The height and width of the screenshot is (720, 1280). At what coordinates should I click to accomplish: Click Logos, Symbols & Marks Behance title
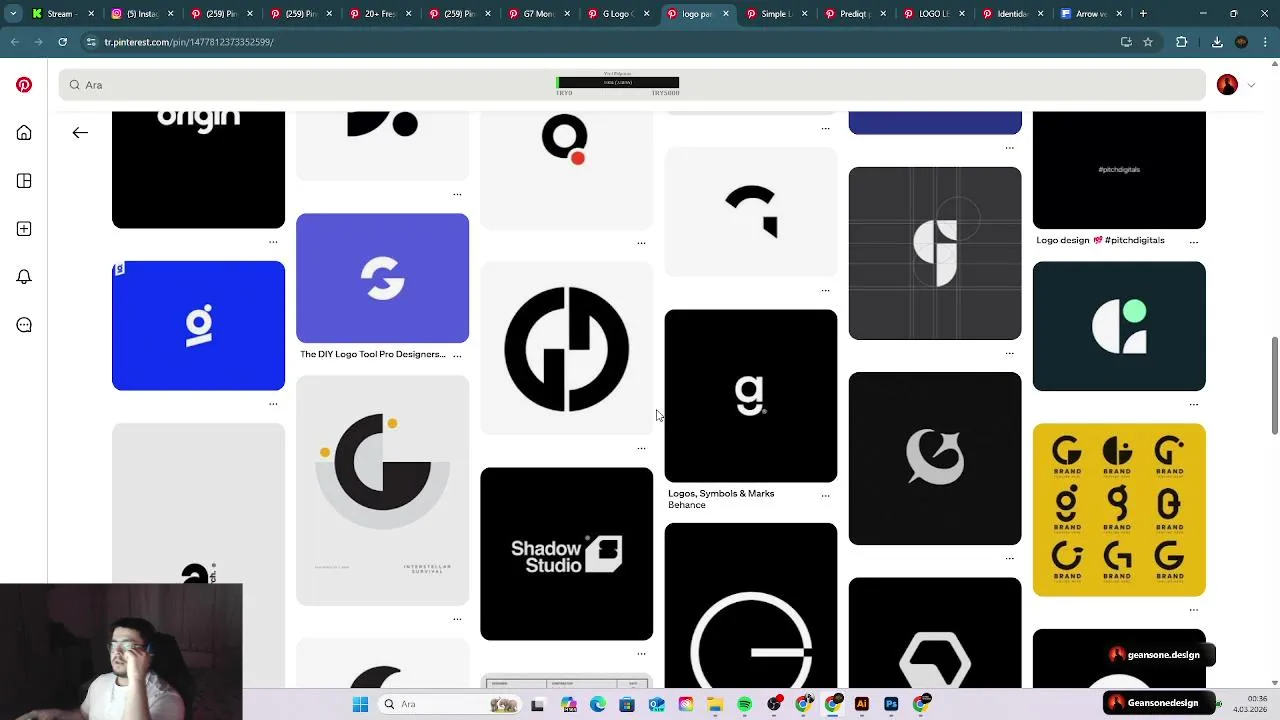(721, 499)
